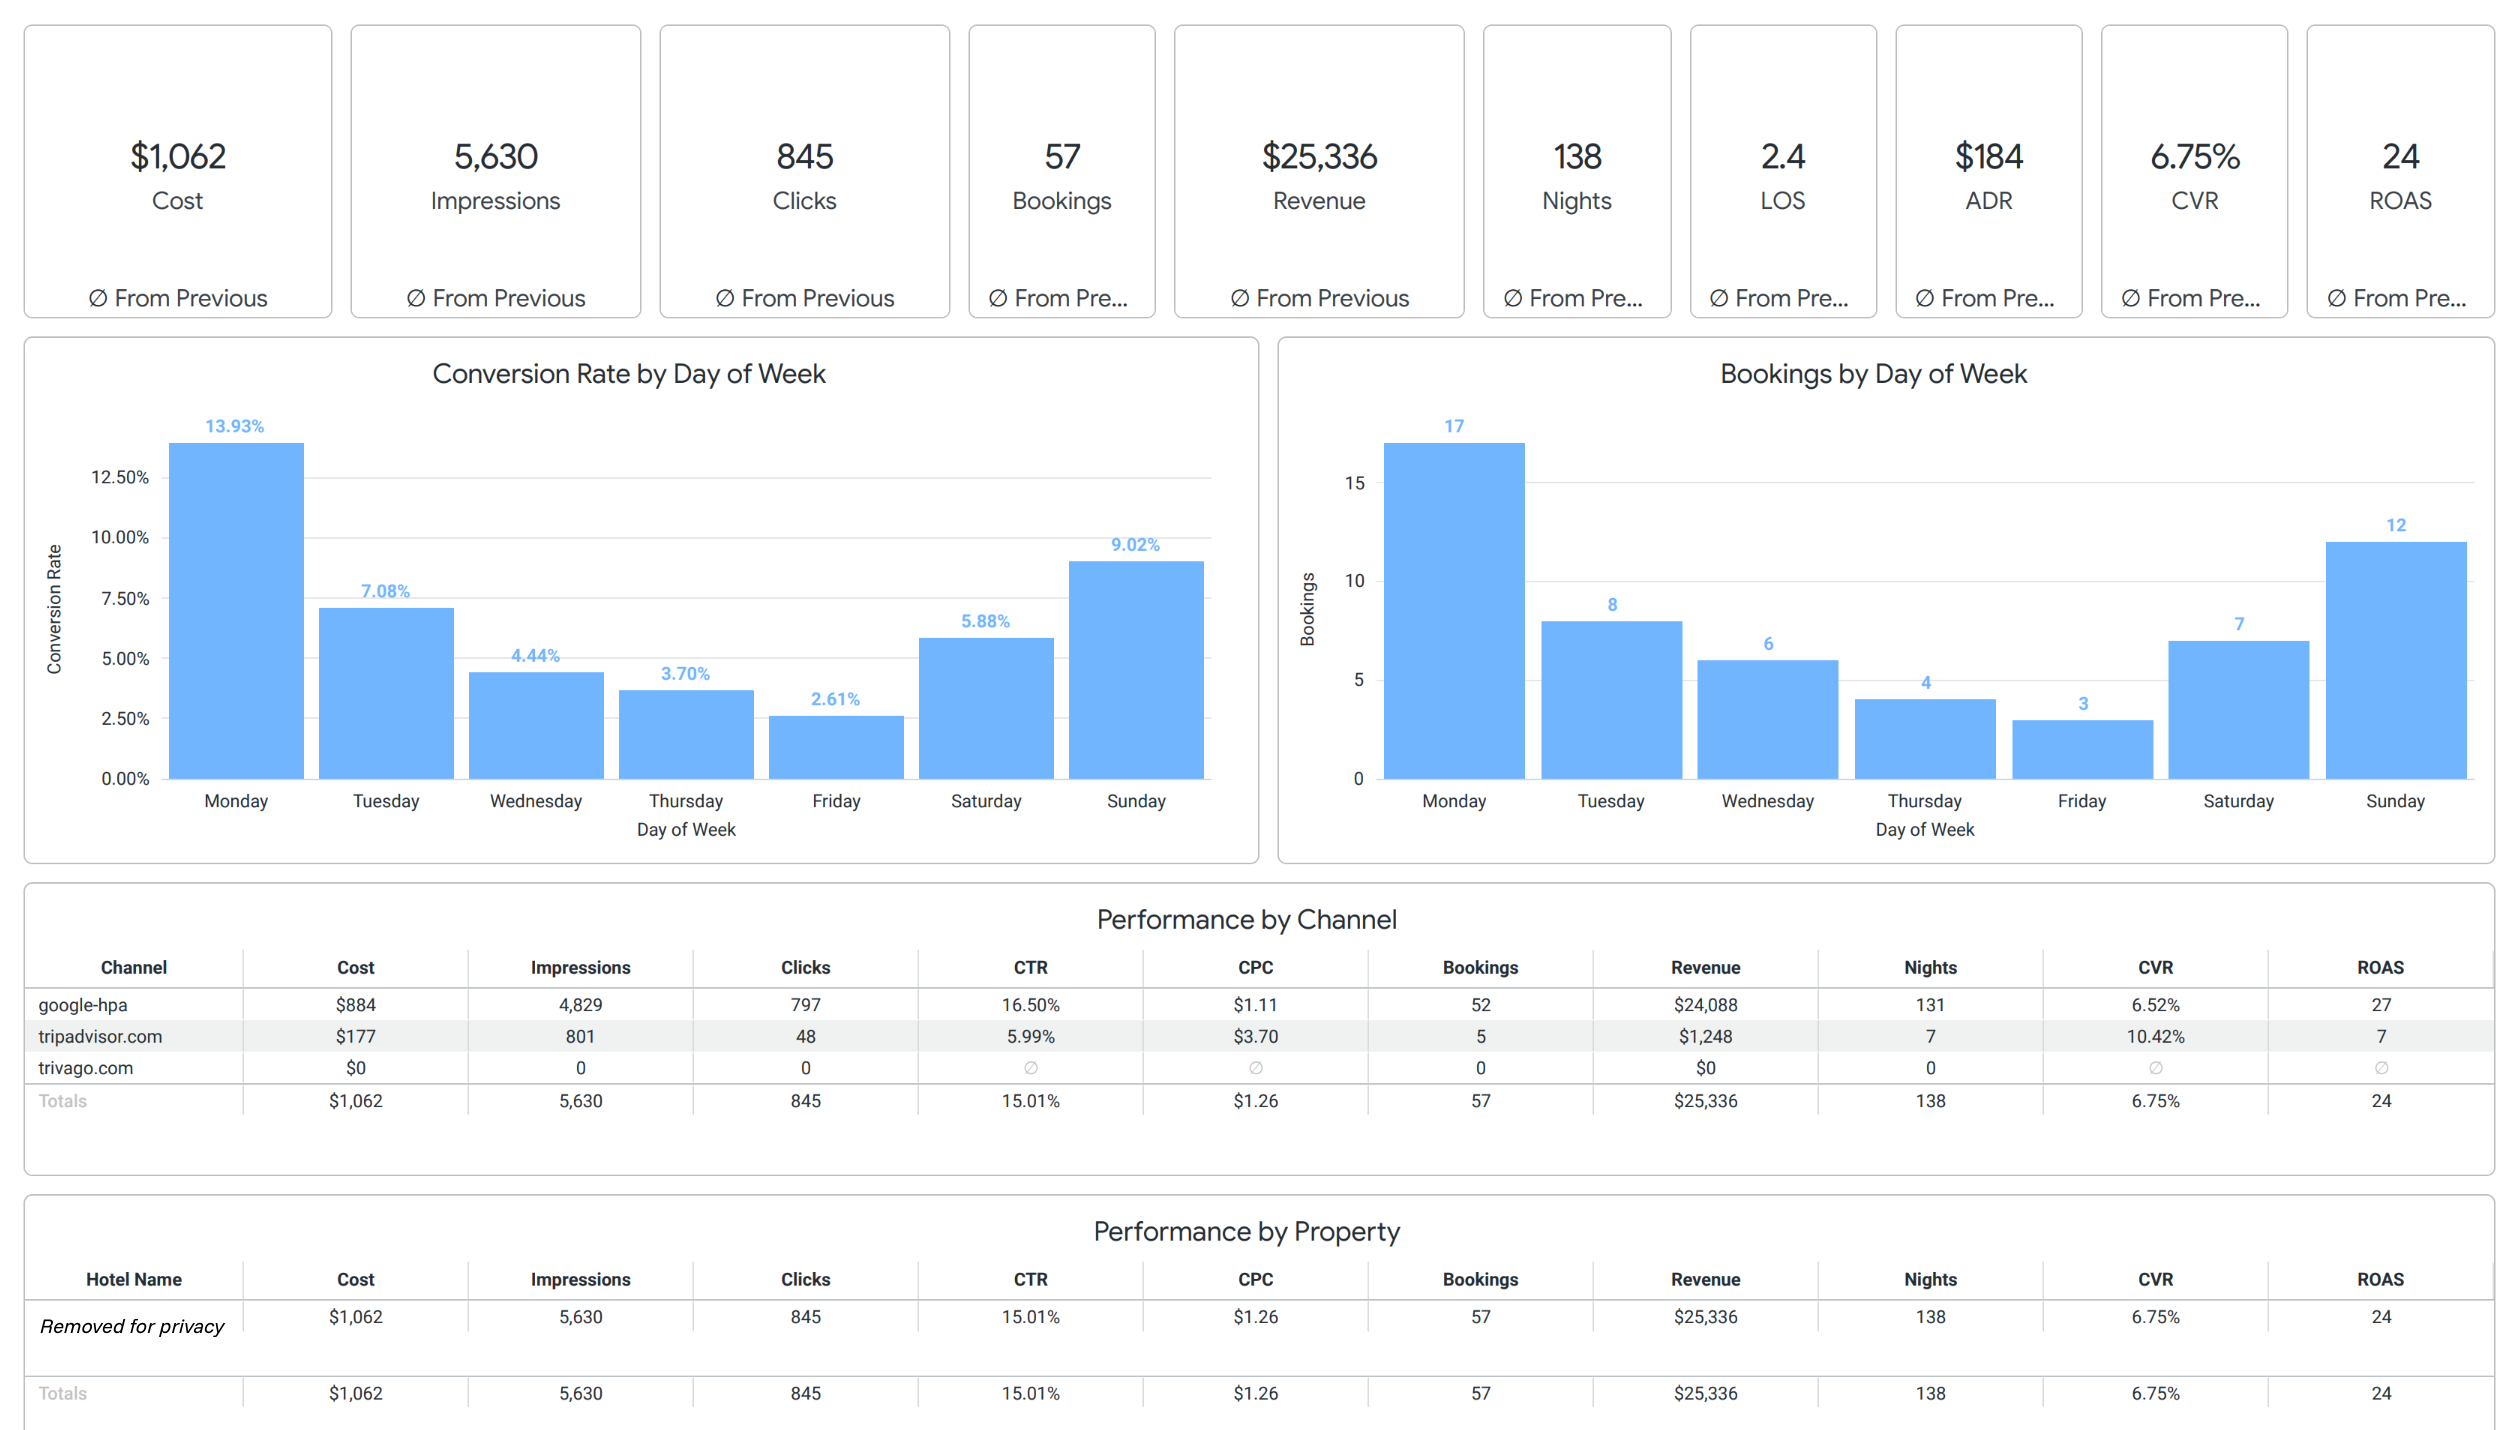
Task: Click the Performance by Property title
Action: [1247, 1231]
